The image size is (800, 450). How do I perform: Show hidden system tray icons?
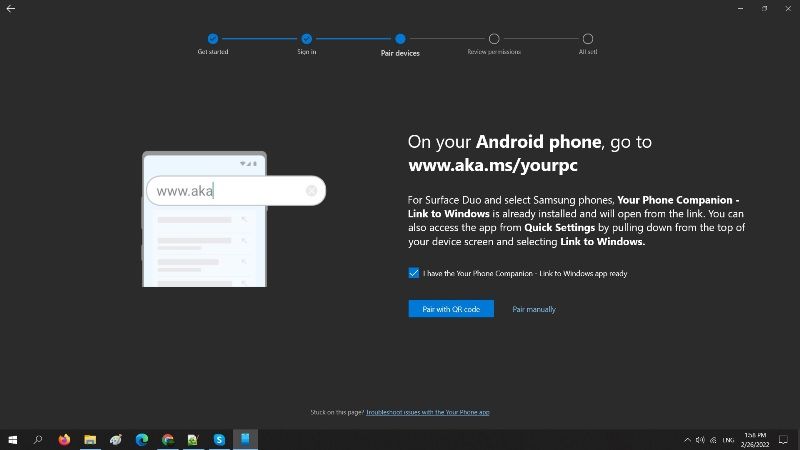coord(687,440)
